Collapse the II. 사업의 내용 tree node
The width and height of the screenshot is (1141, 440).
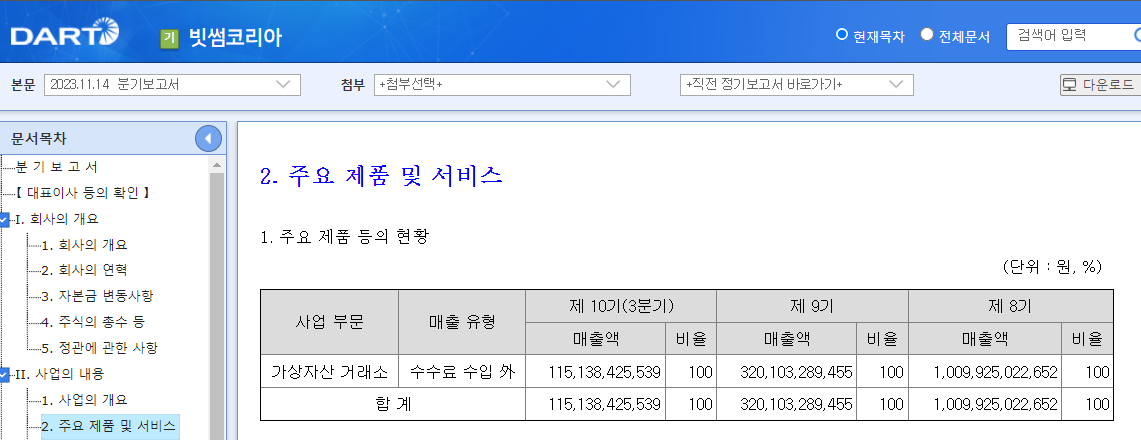(4, 375)
